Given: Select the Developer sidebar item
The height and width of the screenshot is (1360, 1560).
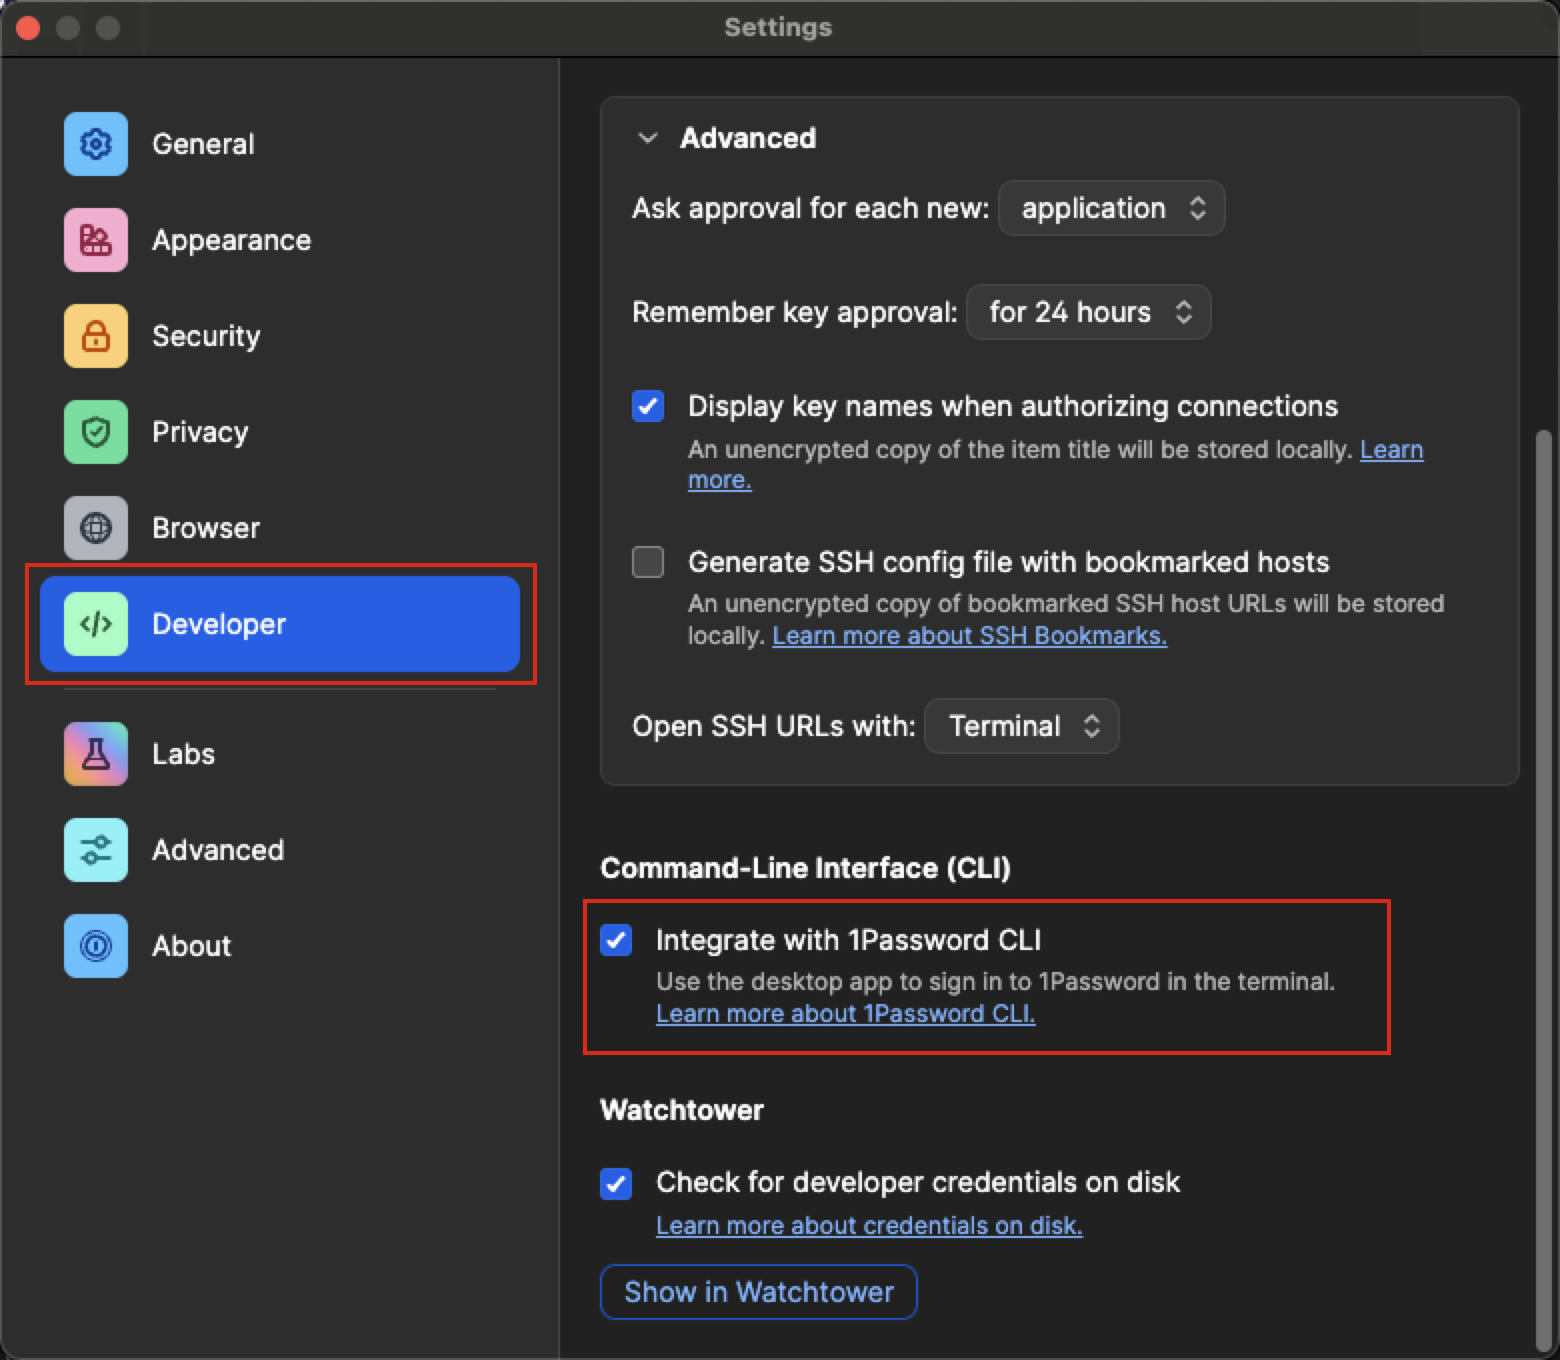Looking at the screenshot, I should coord(280,624).
